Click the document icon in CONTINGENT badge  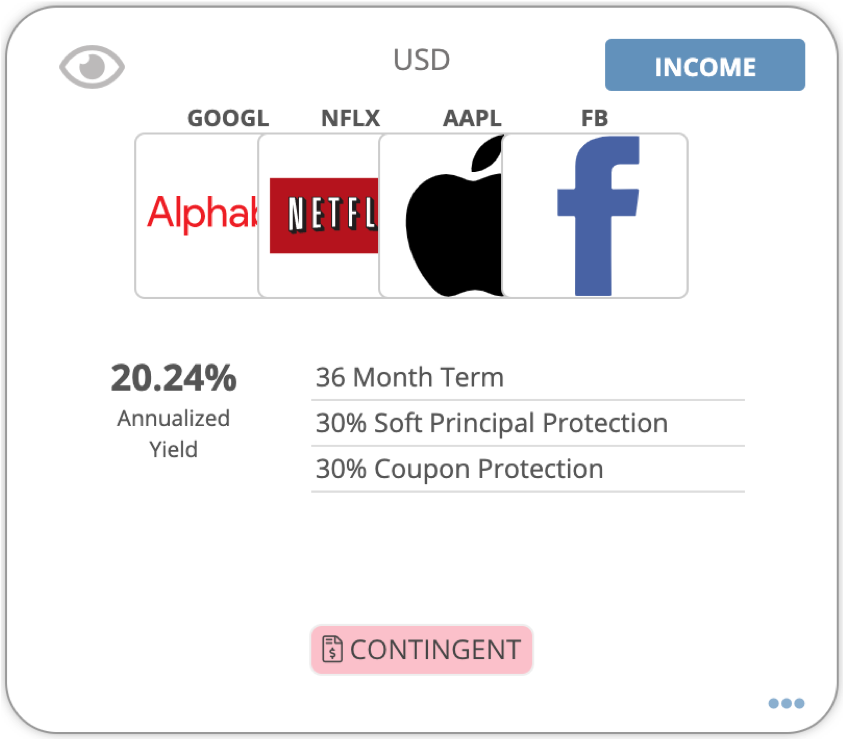pyautogui.click(x=332, y=649)
